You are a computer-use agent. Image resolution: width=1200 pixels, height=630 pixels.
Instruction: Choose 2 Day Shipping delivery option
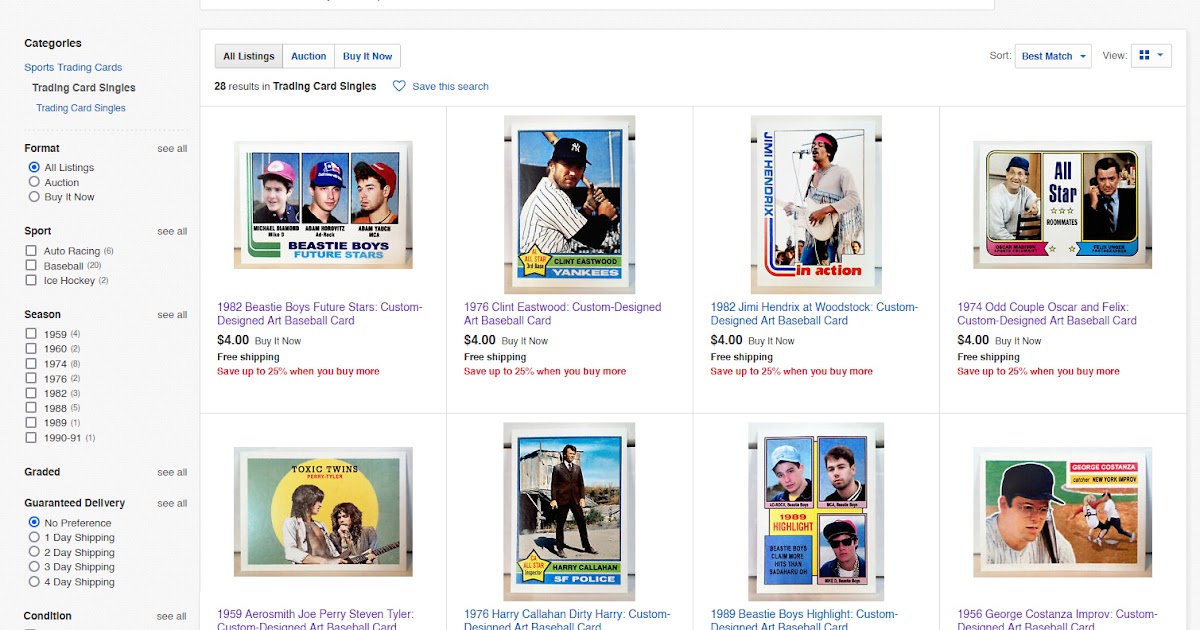point(34,552)
